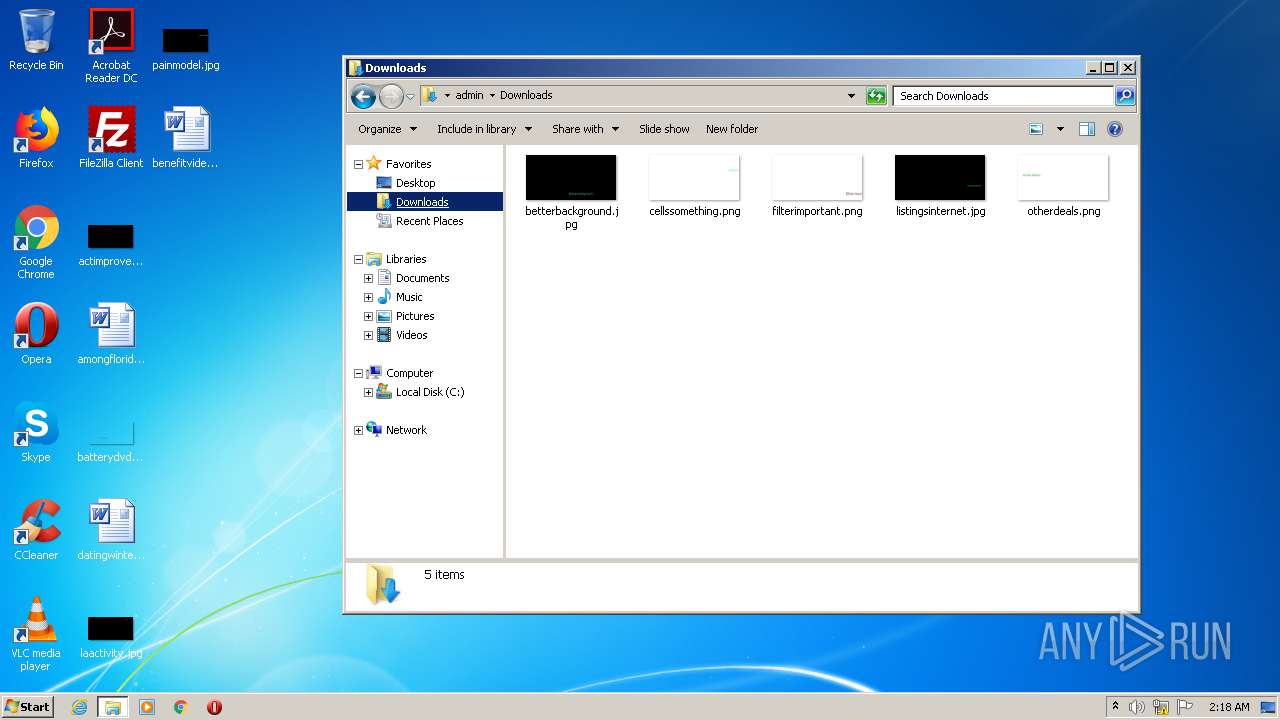Select the datingwinte Word document
Screen dimensions: 1280x720
click(x=111, y=530)
